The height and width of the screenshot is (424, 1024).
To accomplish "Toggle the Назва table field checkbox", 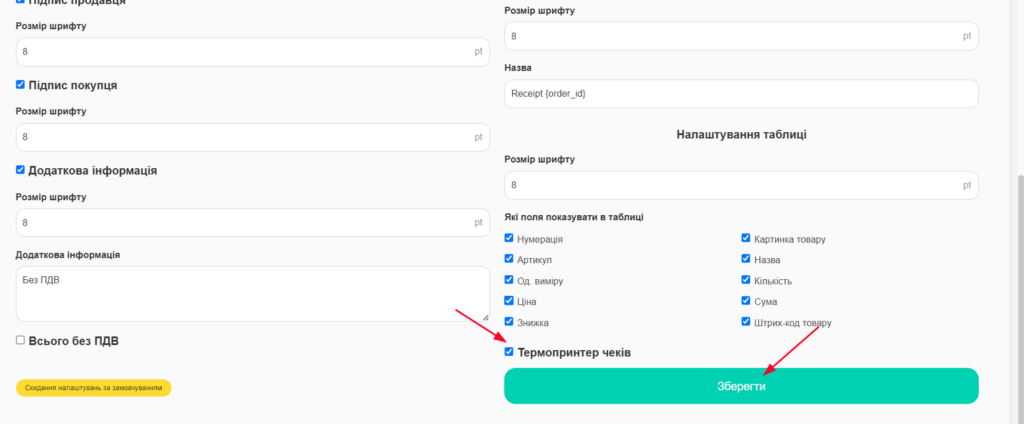I will click(x=746, y=259).
